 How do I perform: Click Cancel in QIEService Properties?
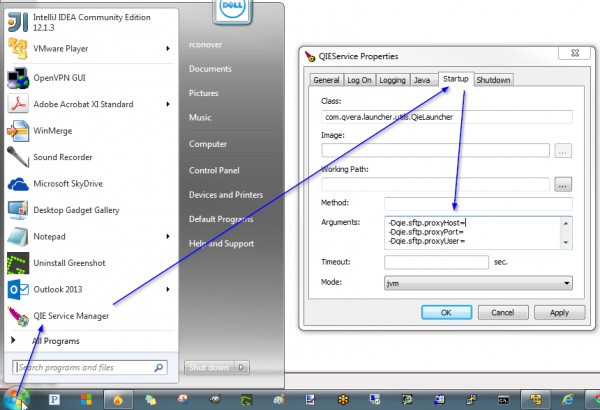(x=503, y=312)
